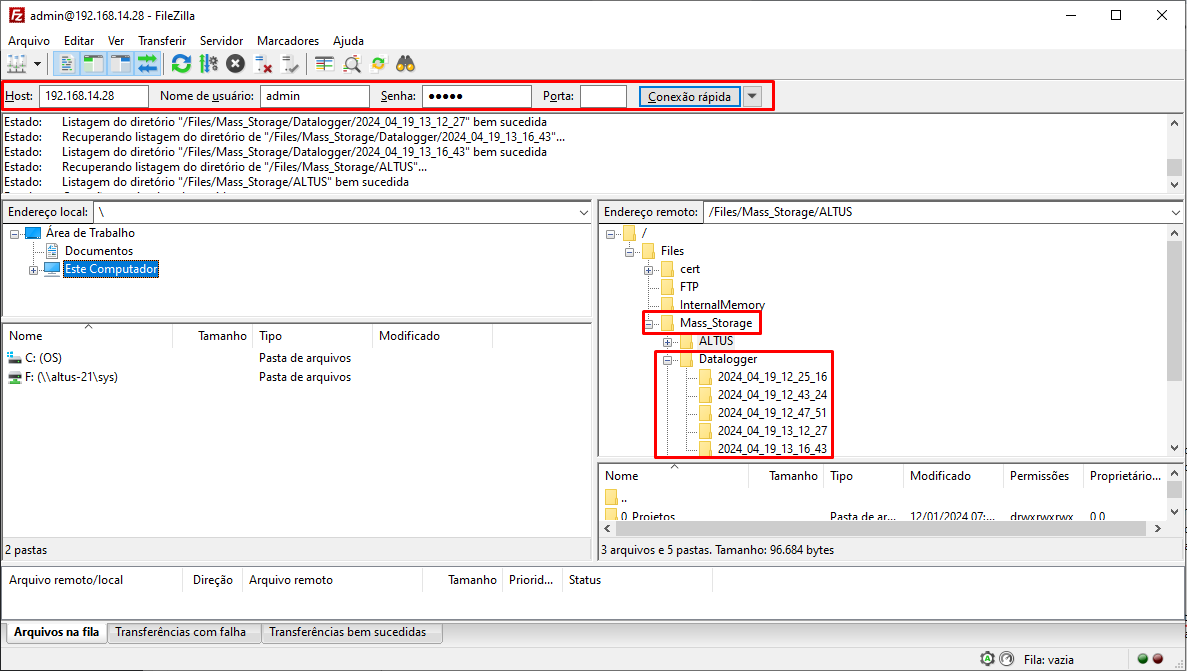Open quick connect history dropdown

coord(753,96)
